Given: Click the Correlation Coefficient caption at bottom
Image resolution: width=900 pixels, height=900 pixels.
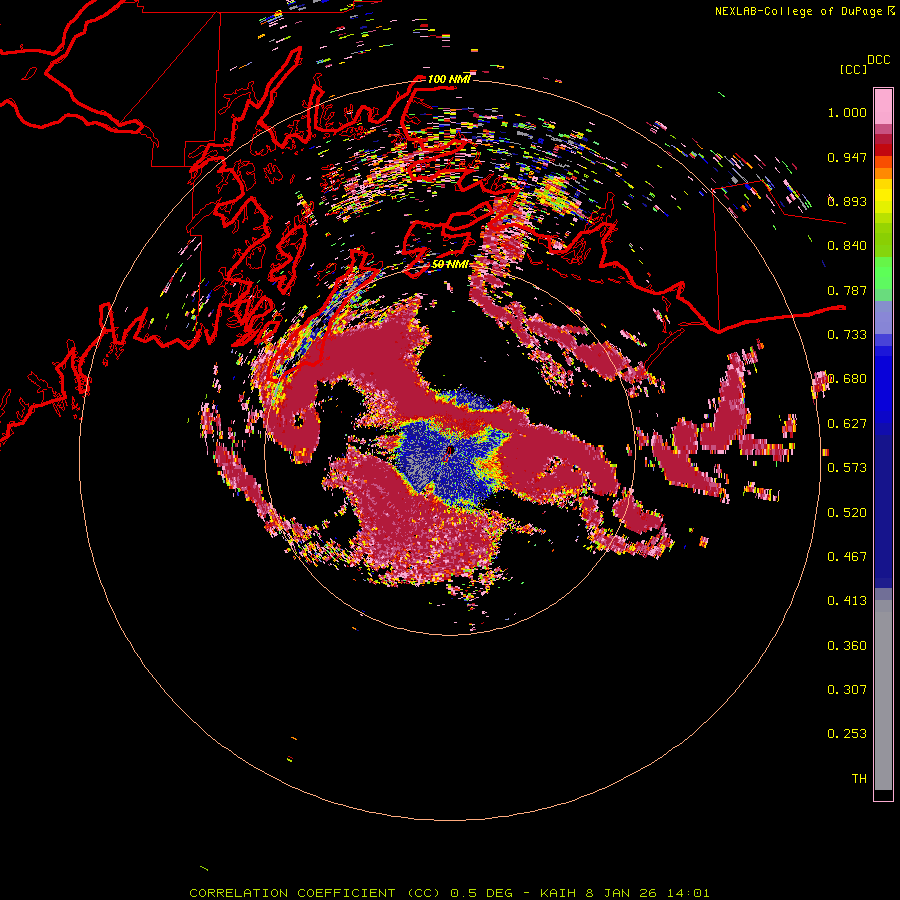Looking at the screenshot, I should [x=449, y=893].
